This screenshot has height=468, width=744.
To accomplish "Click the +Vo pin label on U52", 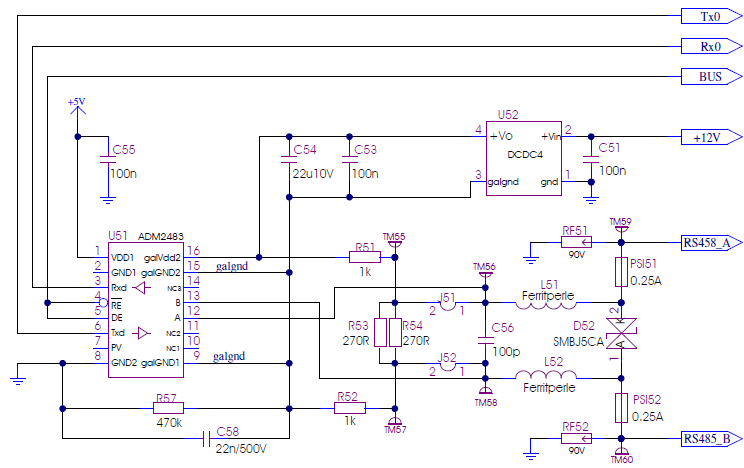I will (x=501, y=137).
